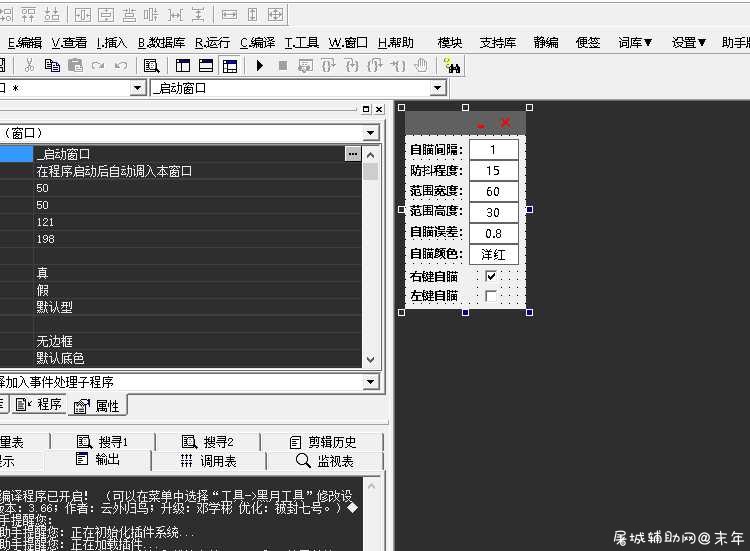750x551 pixels.
Task: Click the property list scroll-down arrow
Action: tap(370, 359)
